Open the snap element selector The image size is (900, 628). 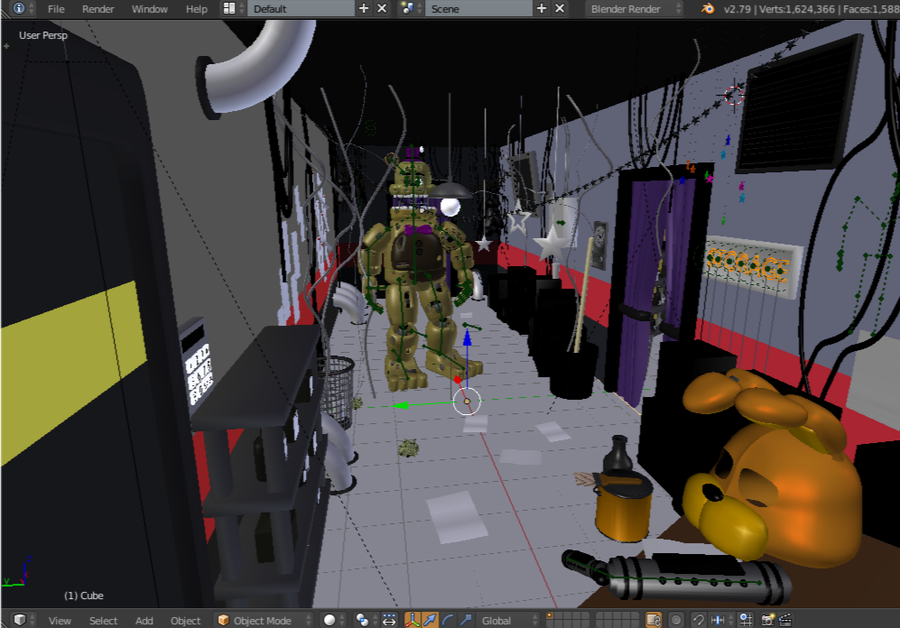[x=719, y=620]
